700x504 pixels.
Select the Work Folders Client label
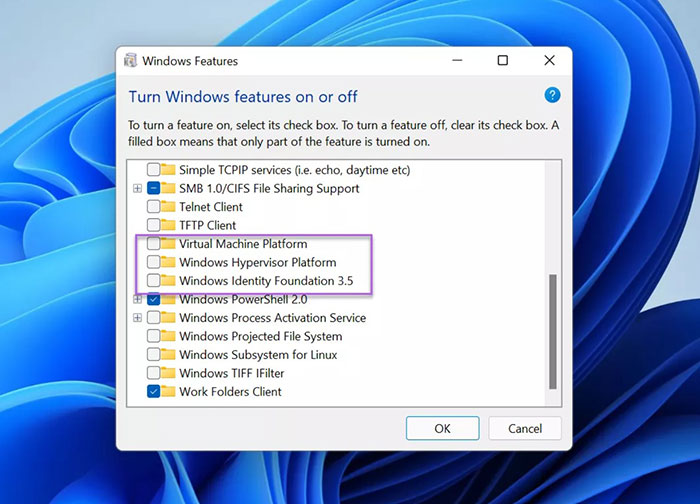(x=230, y=392)
